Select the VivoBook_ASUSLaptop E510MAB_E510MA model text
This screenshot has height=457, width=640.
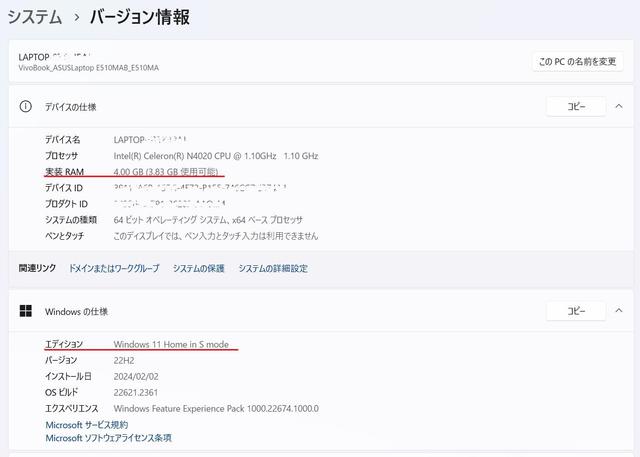pos(89,68)
